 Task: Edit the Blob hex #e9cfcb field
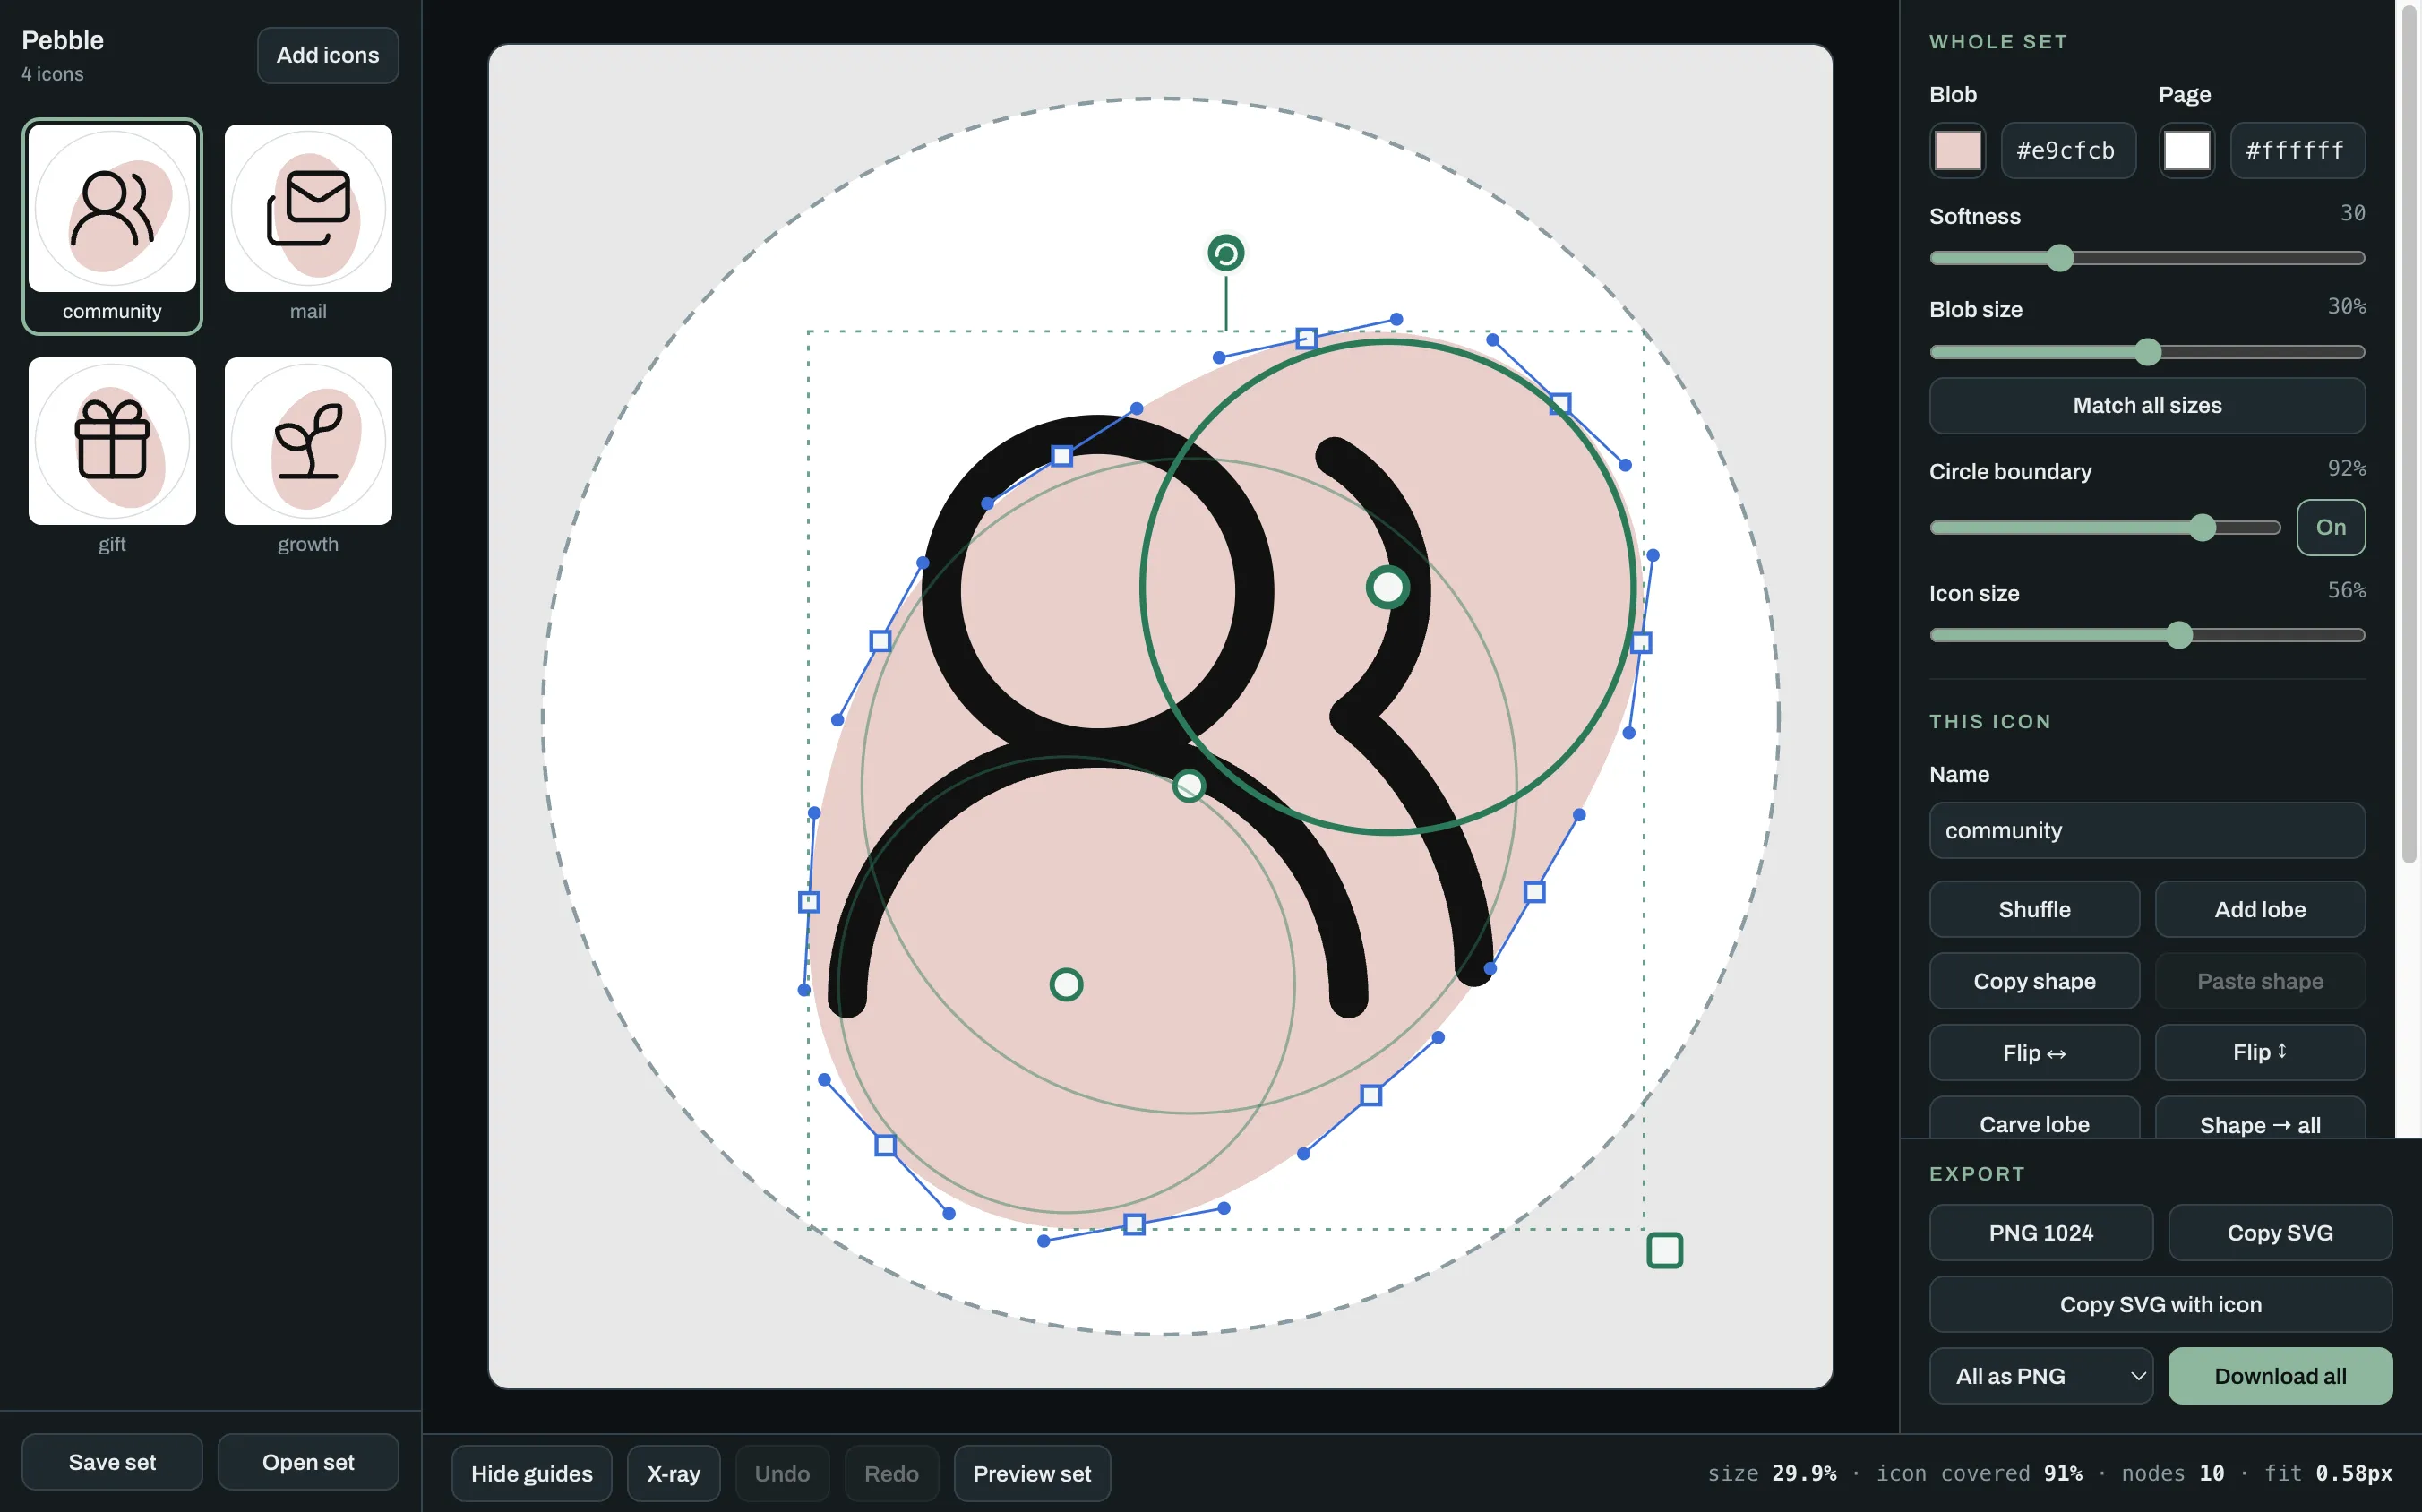click(2068, 151)
